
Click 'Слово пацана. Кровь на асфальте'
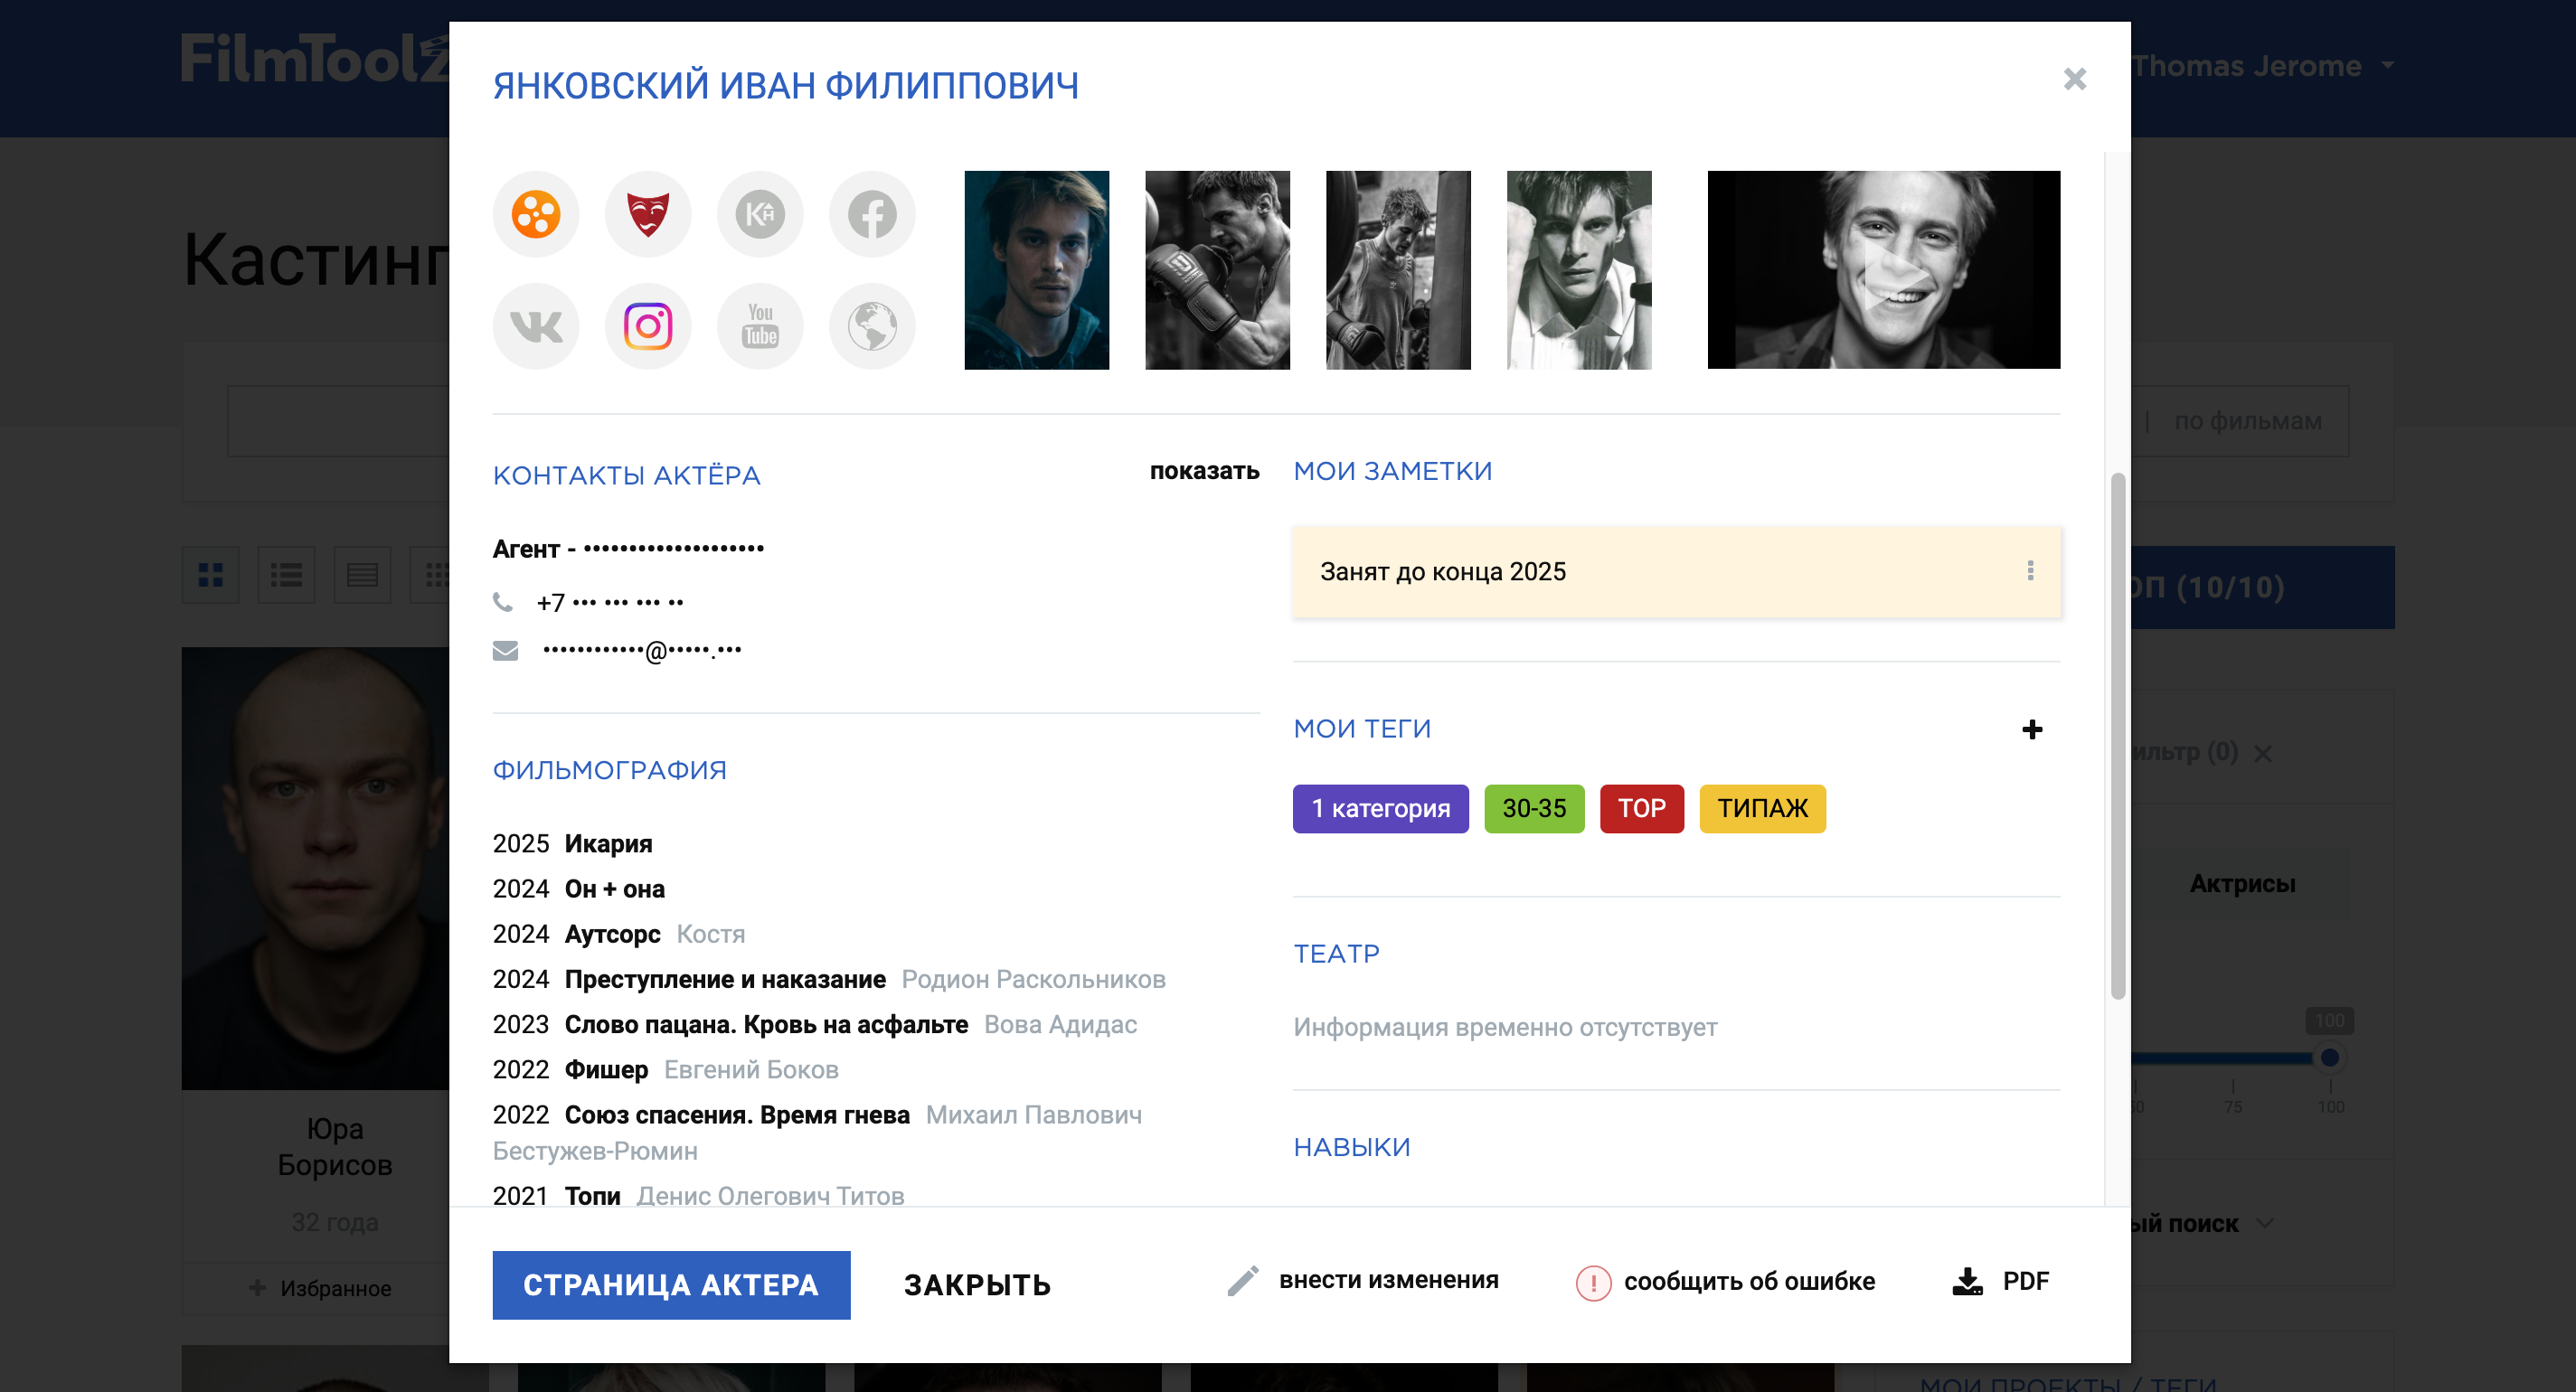tap(766, 1024)
